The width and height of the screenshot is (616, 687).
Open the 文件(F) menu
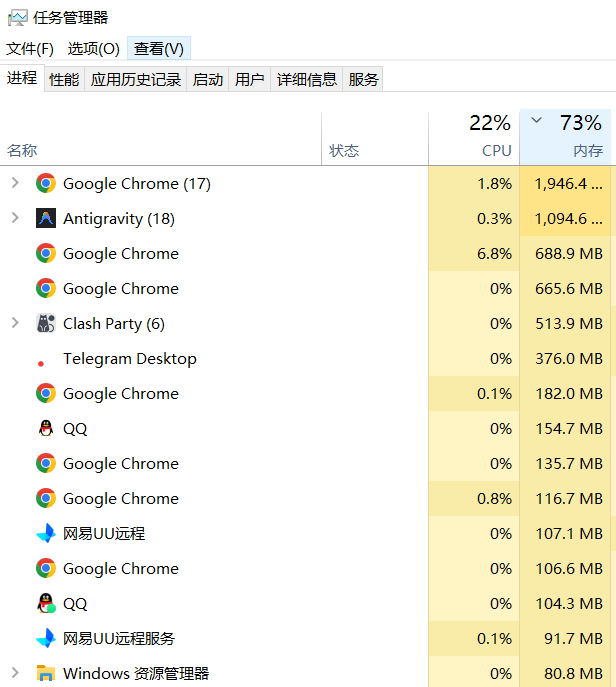point(30,48)
